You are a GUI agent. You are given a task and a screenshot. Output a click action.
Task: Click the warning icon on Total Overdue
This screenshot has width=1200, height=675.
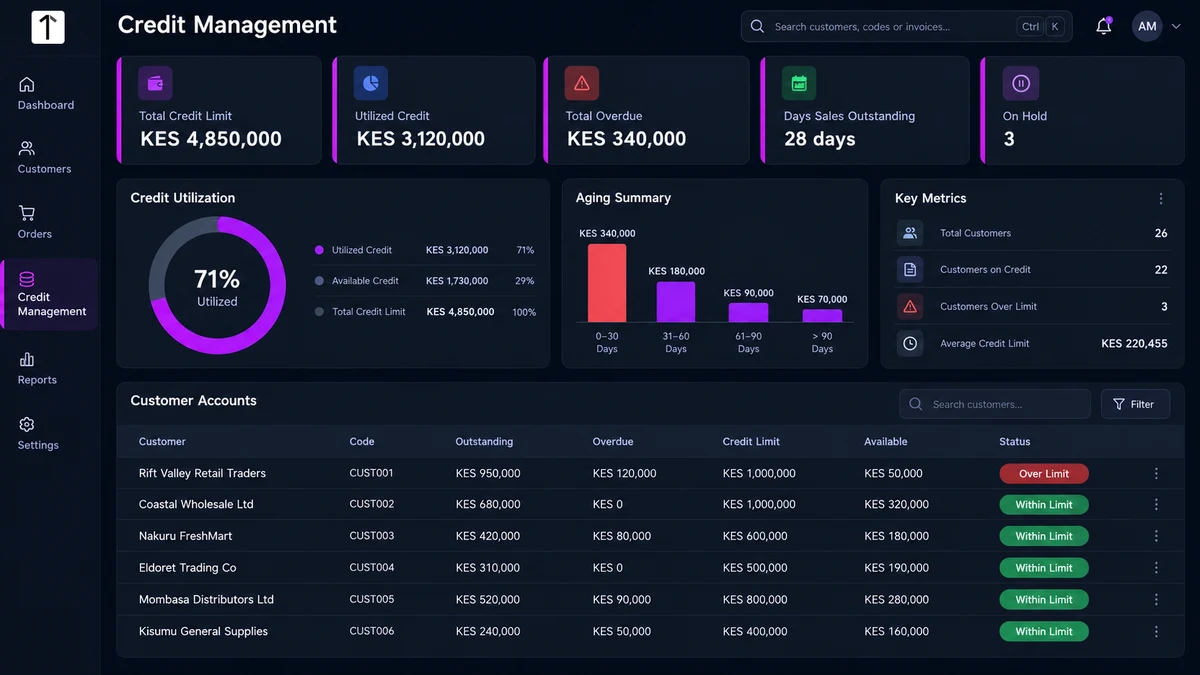point(582,83)
